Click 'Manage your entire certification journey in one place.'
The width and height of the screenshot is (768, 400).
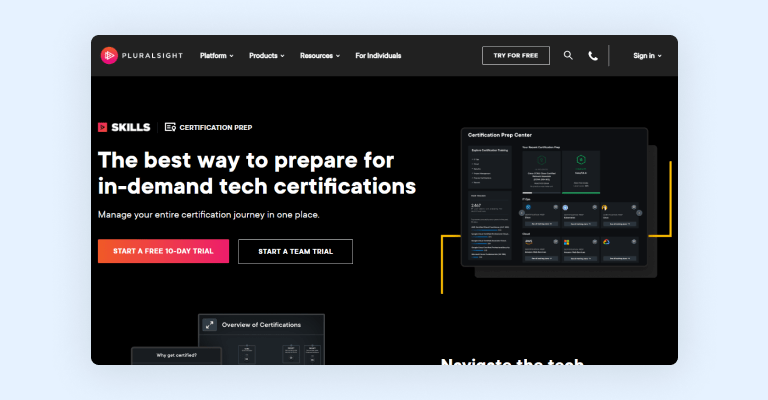209,214
